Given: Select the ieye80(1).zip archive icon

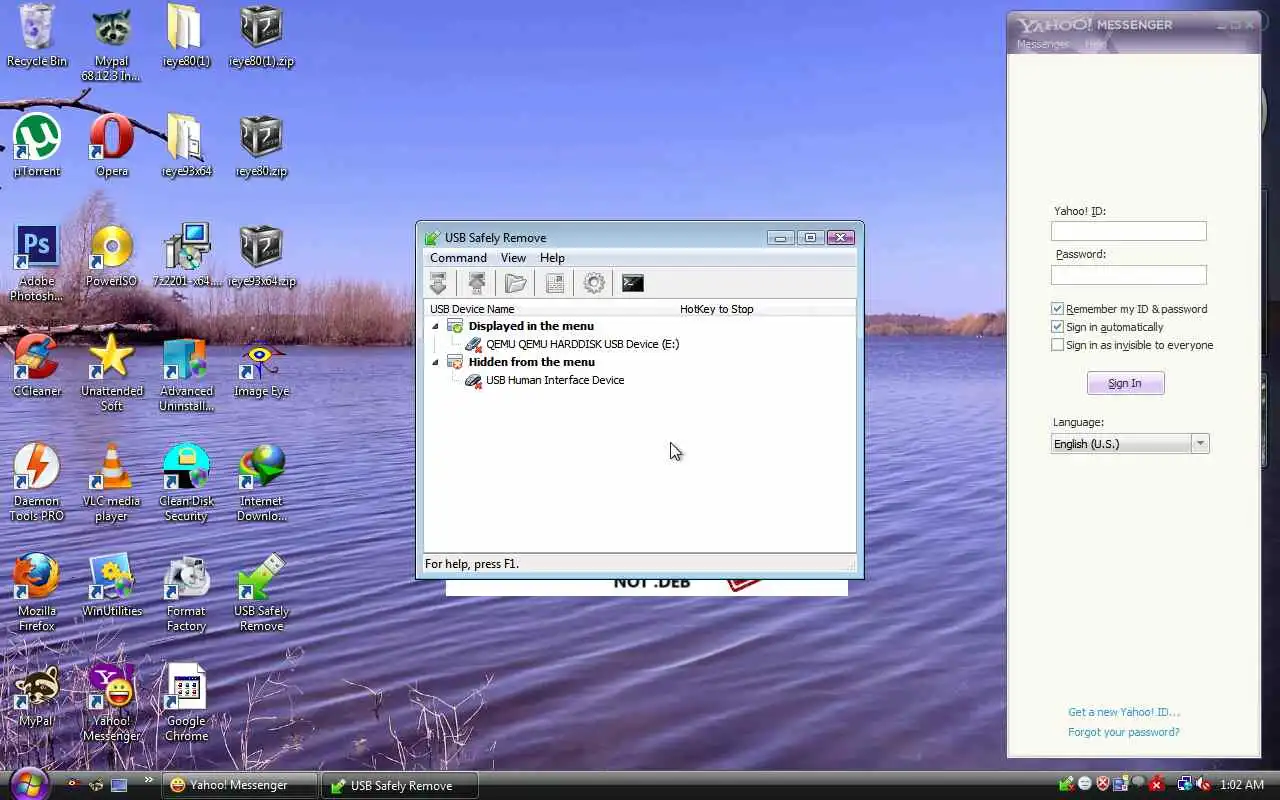Looking at the screenshot, I should 261,36.
